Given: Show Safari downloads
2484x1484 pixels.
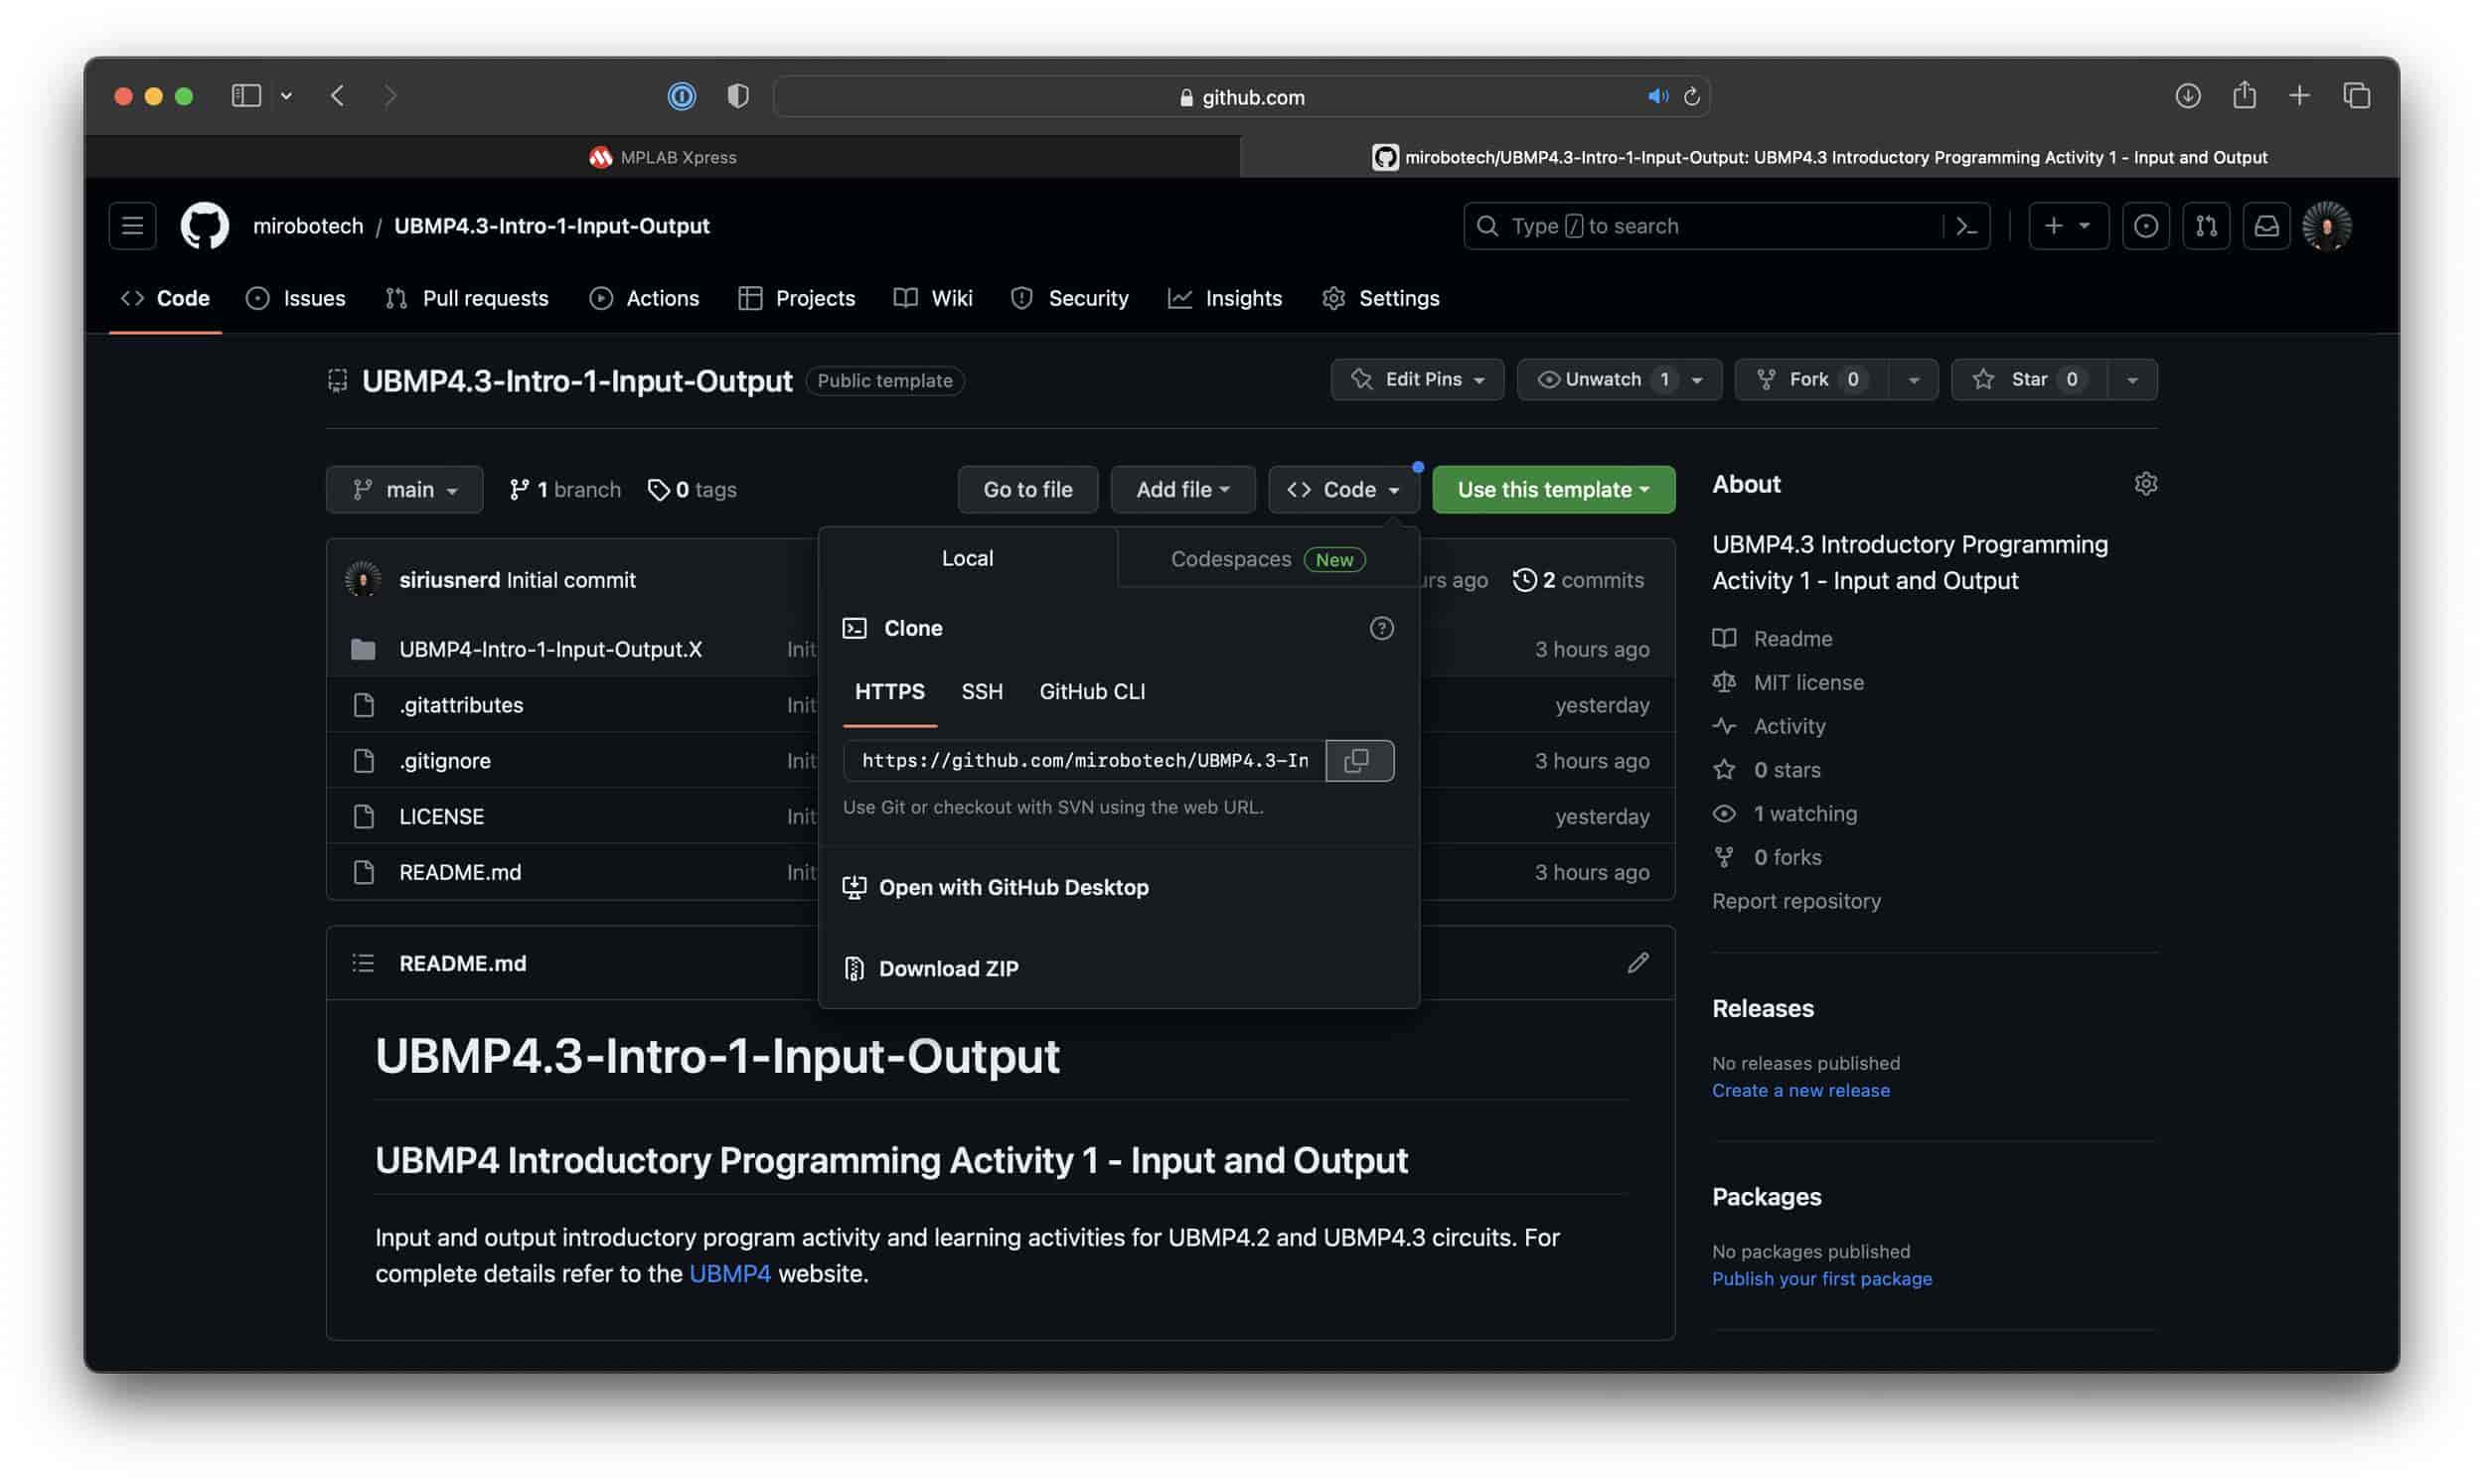Looking at the screenshot, I should (x=2187, y=96).
